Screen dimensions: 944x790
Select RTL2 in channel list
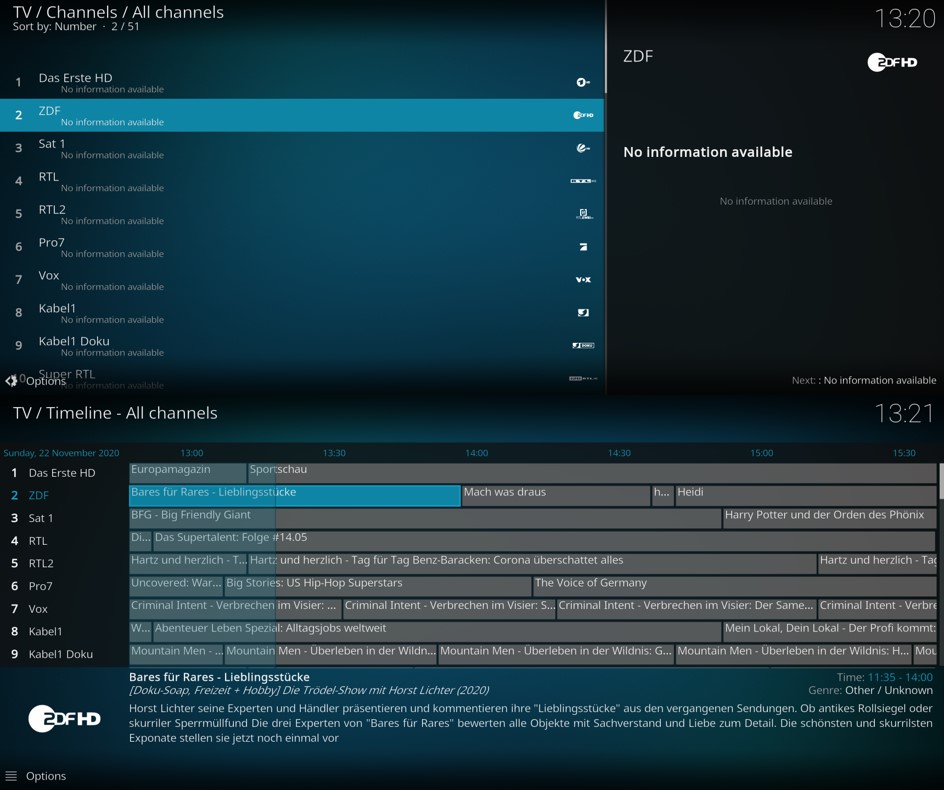click(302, 214)
